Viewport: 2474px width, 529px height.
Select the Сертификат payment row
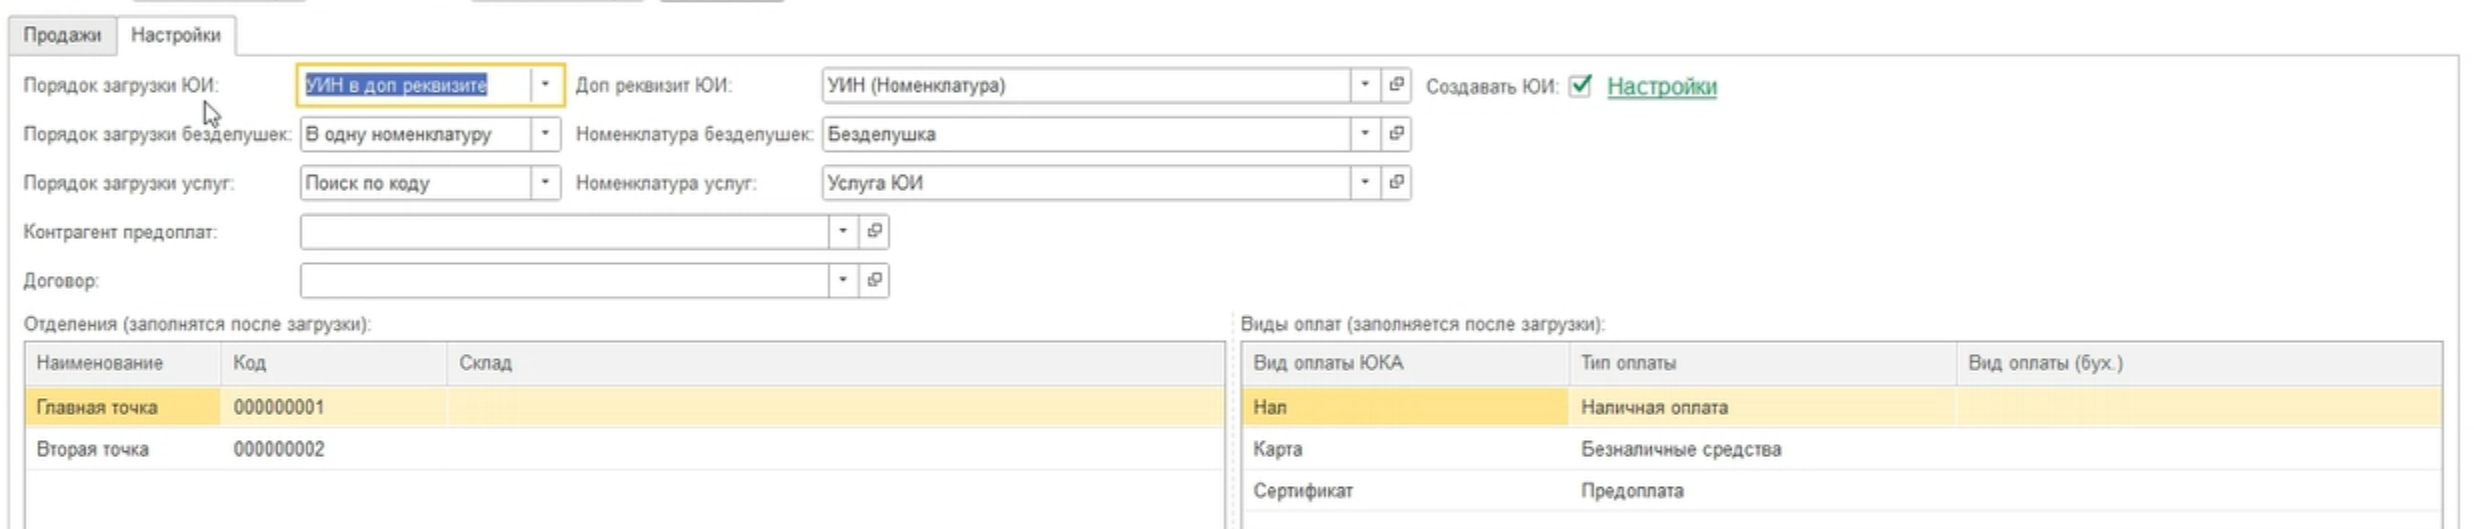coord(1302,491)
